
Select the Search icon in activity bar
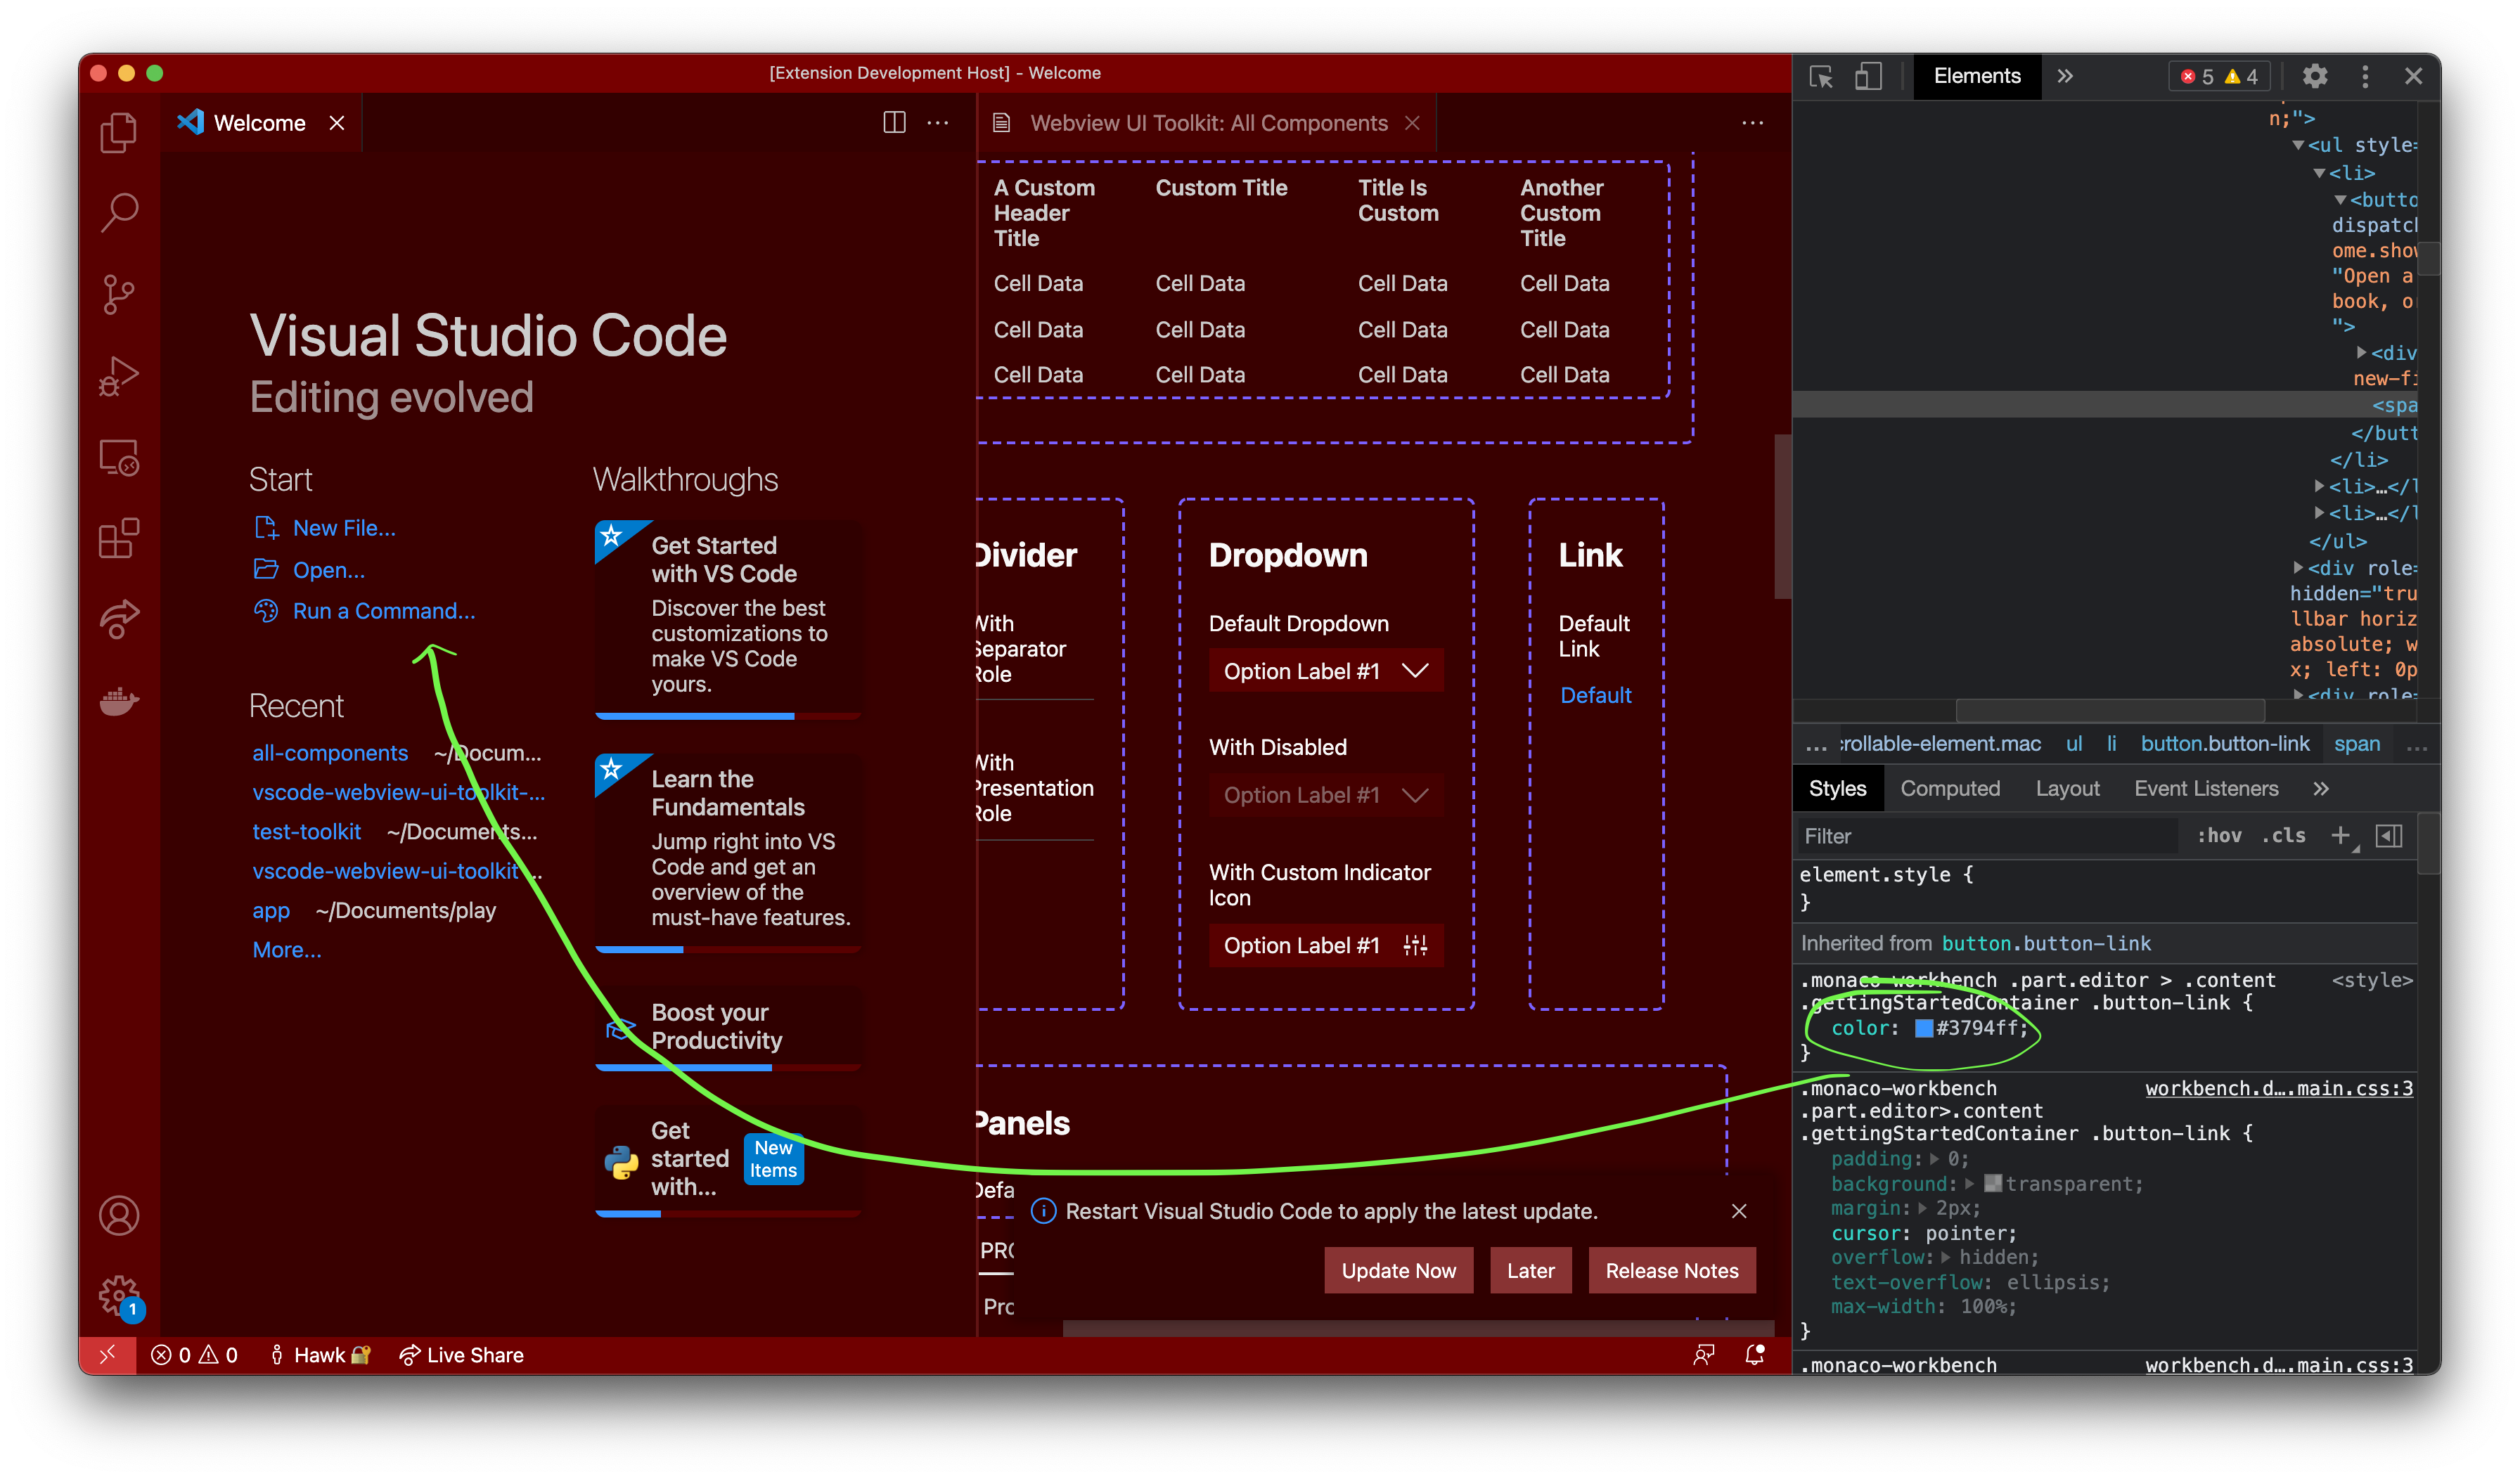pyautogui.click(x=118, y=212)
